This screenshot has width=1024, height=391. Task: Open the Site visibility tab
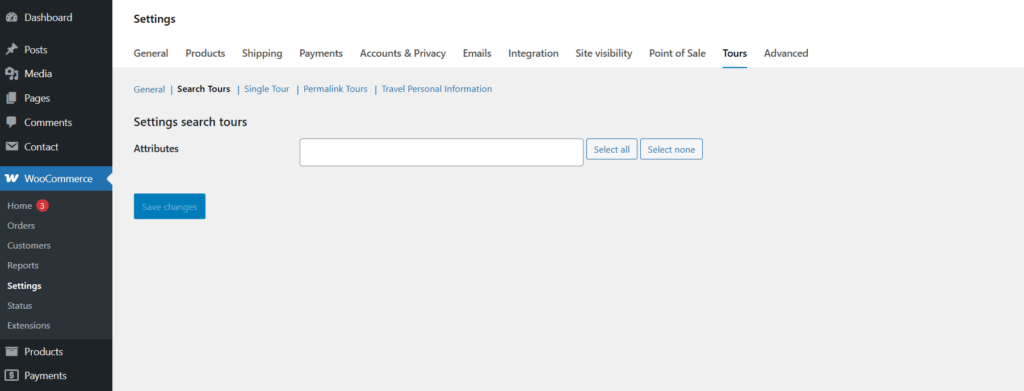coord(603,54)
